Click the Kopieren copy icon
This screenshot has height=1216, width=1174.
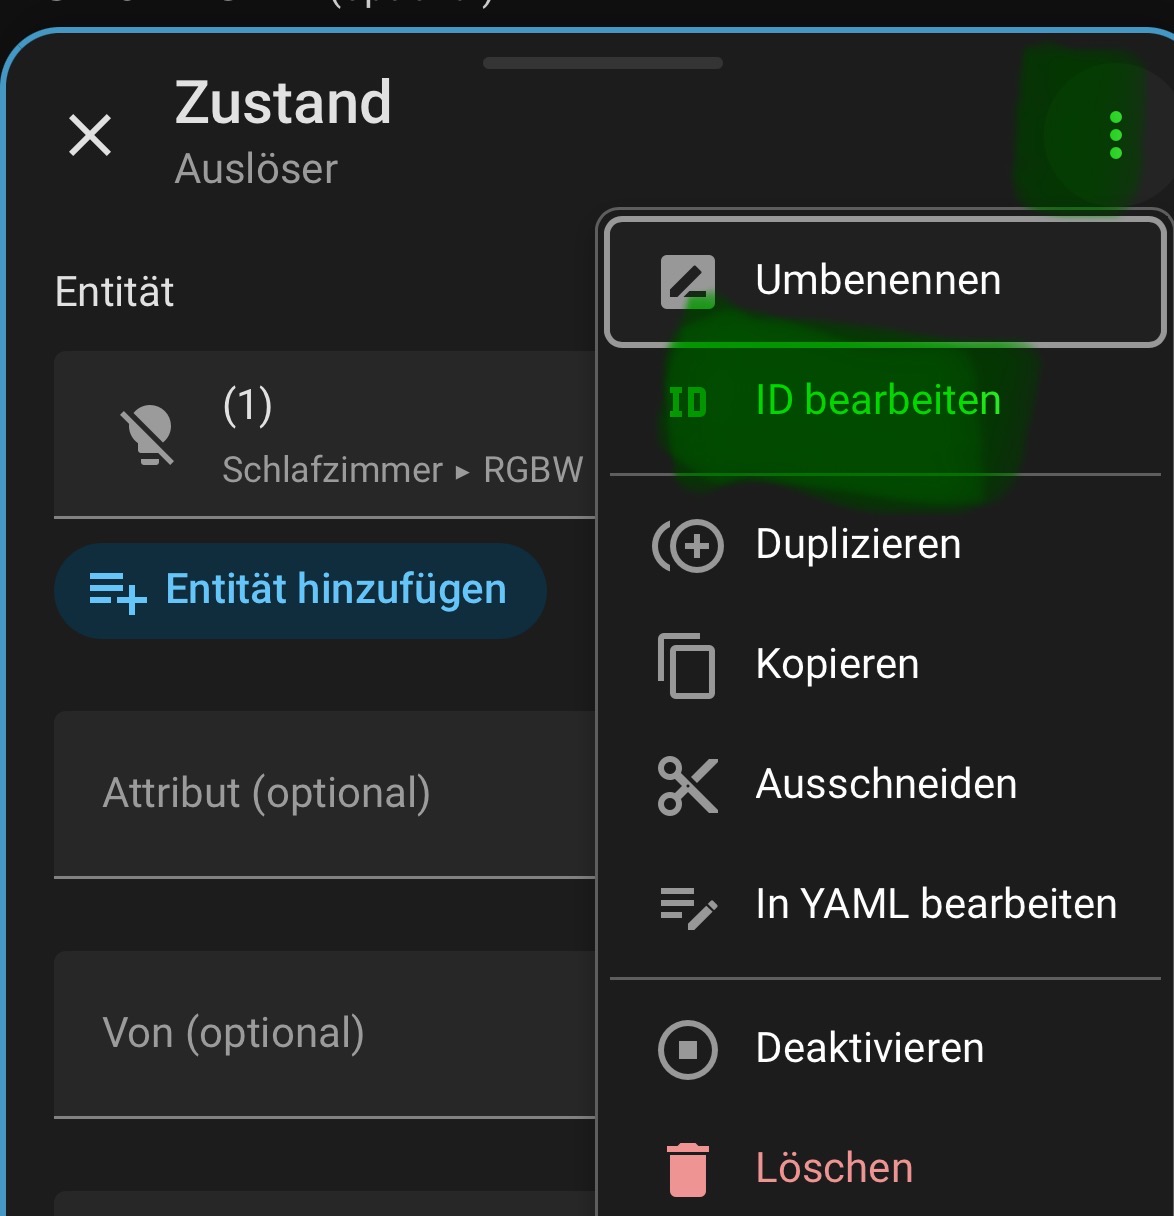[x=687, y=665]
